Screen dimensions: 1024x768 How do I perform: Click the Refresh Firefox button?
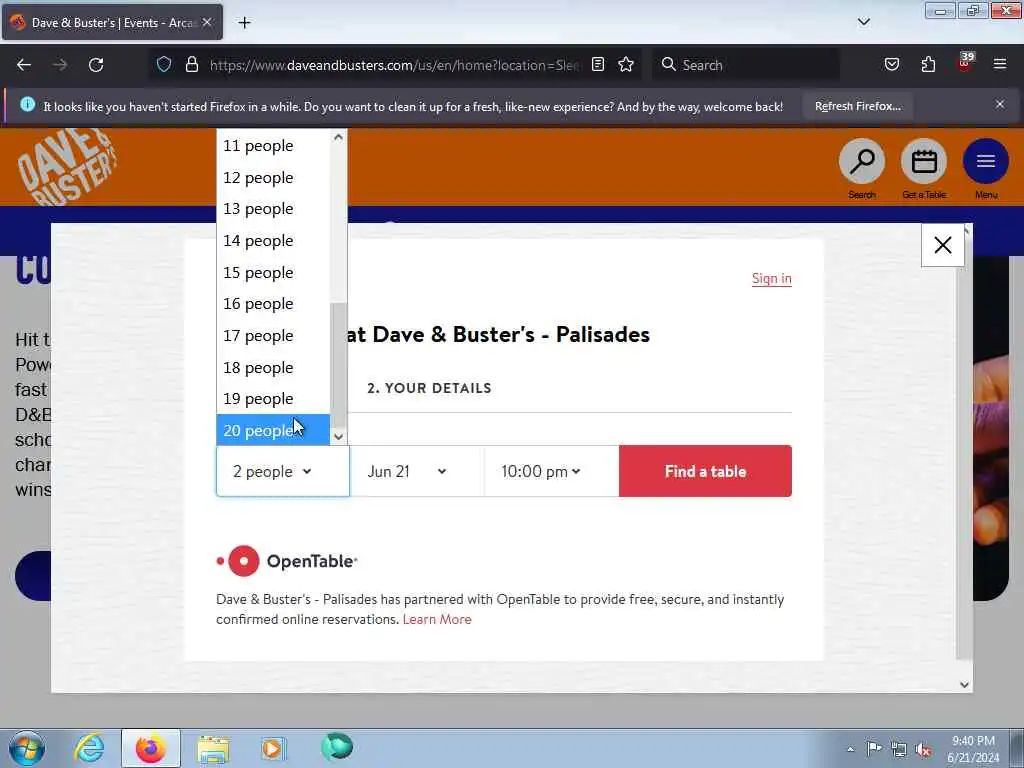[x=857, y=106]
